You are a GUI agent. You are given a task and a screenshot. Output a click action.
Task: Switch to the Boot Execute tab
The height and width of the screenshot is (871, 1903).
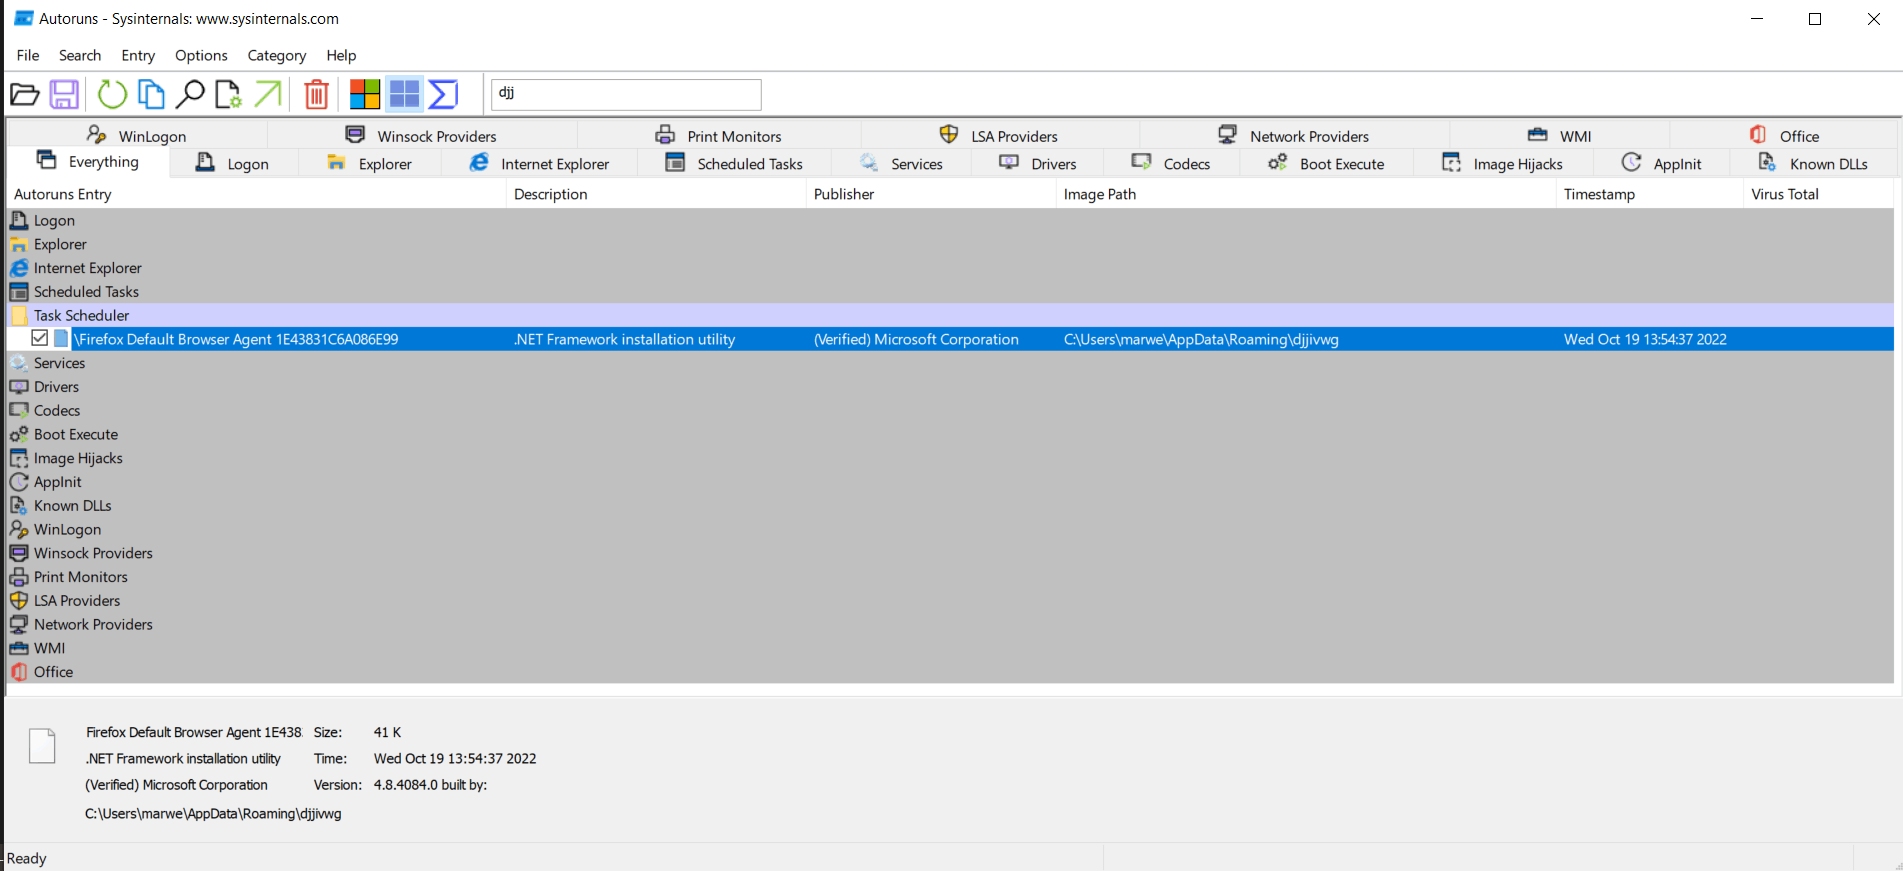point(1326,163)
